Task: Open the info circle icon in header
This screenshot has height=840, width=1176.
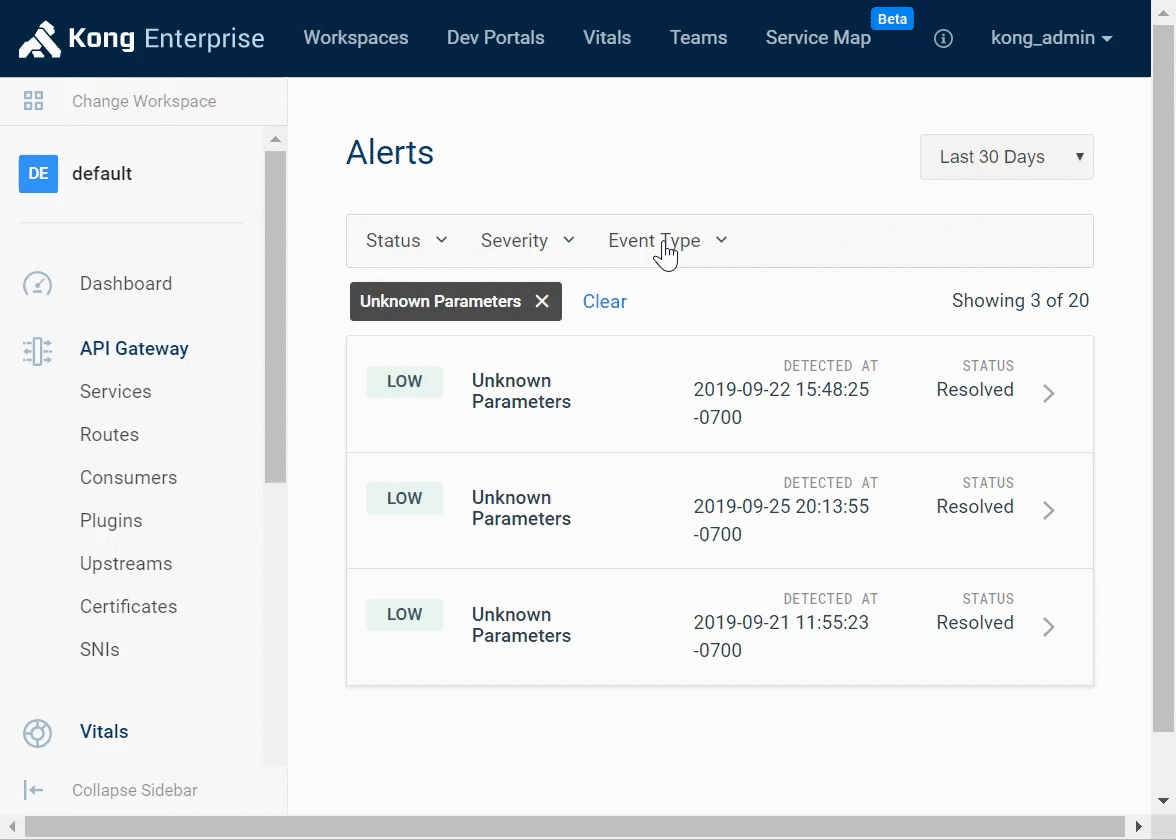Action: 944,38
